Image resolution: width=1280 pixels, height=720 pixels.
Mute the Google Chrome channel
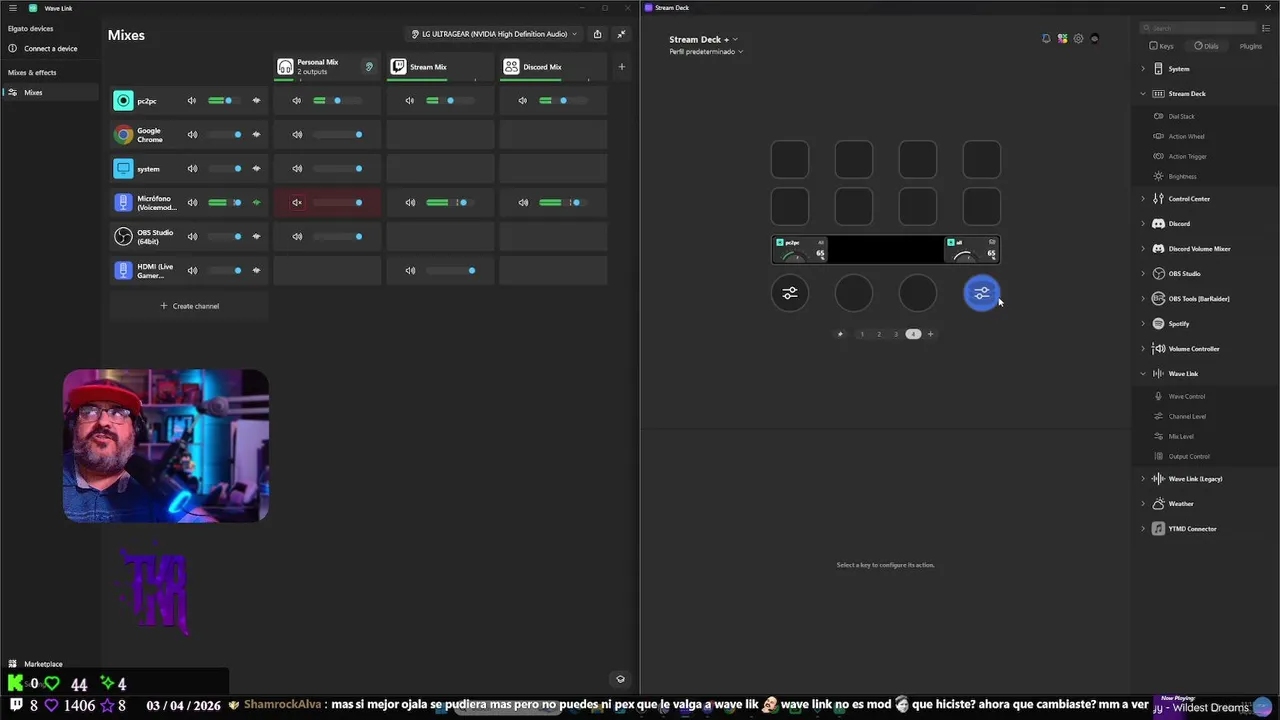tap(192, 134)
